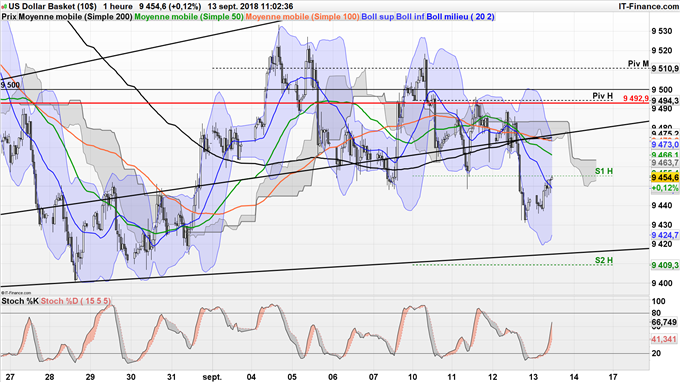Click the date 27 on time axis
This screenshot has height=382, width=680.
point(10,377)
